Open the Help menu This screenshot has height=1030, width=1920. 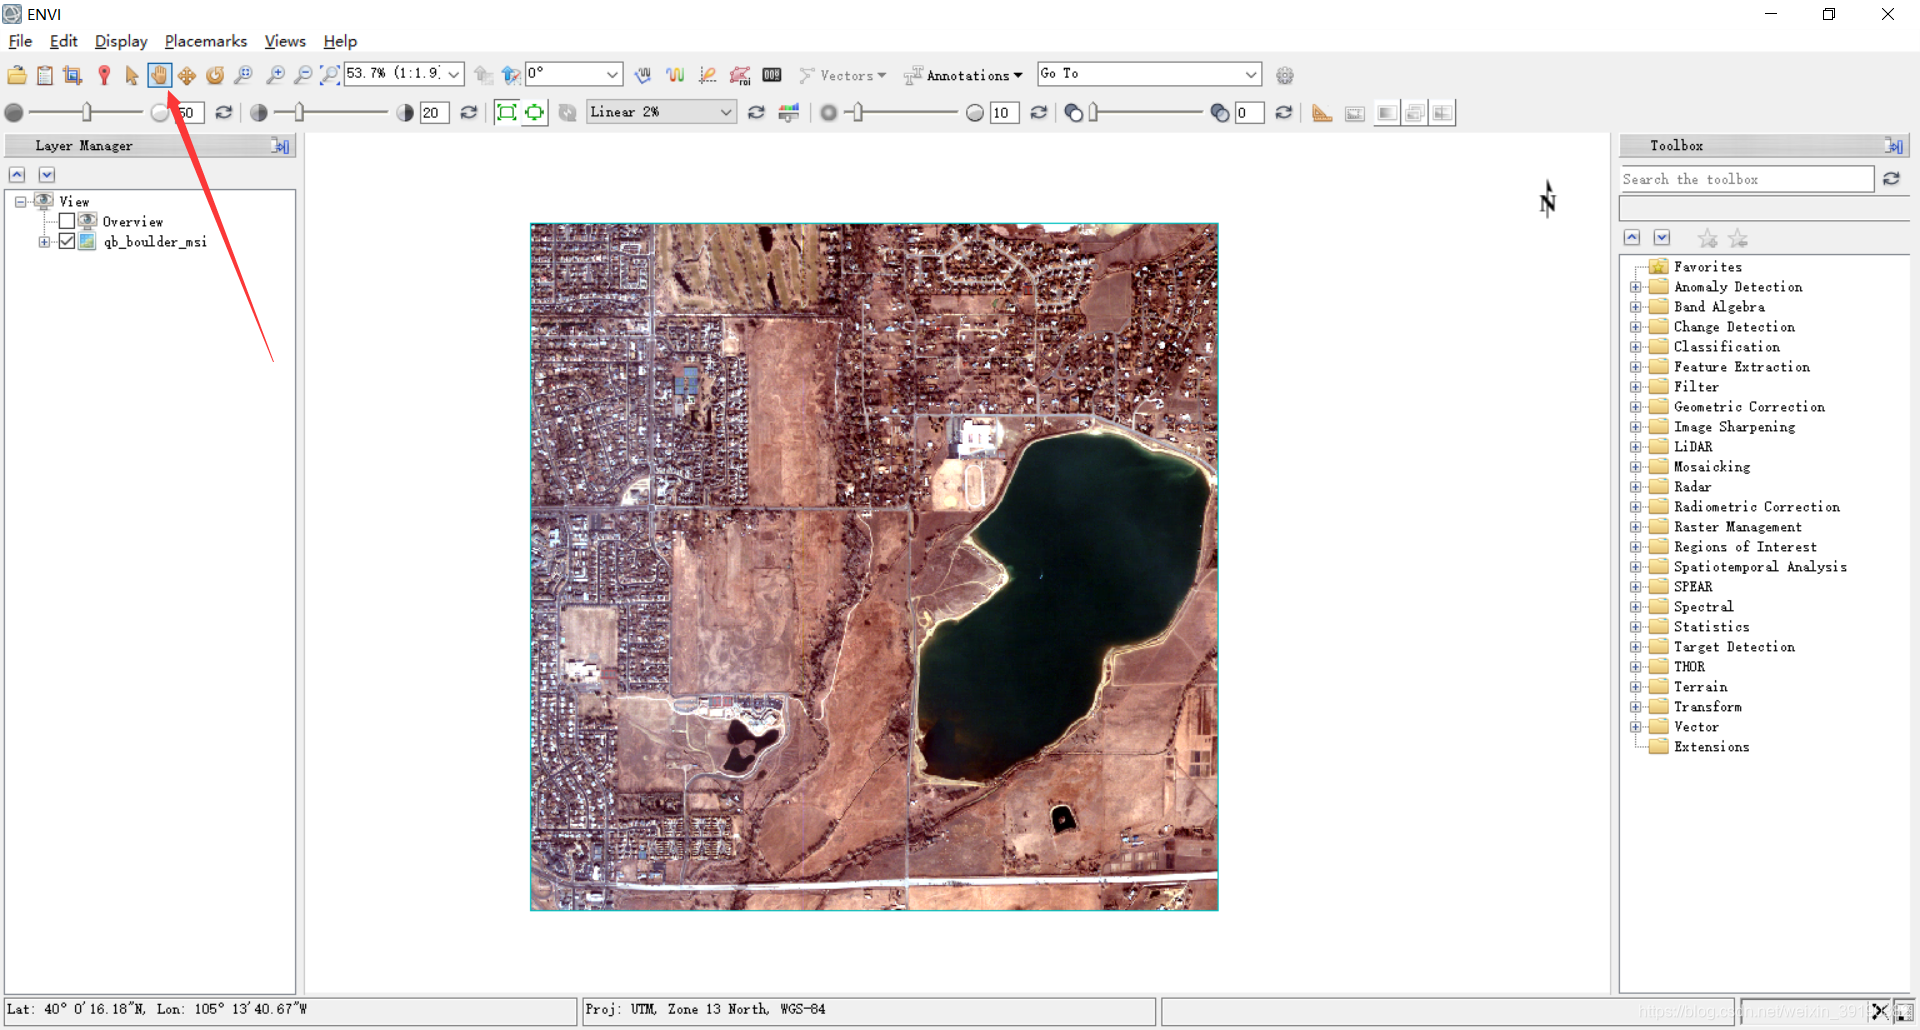(340, 41)
